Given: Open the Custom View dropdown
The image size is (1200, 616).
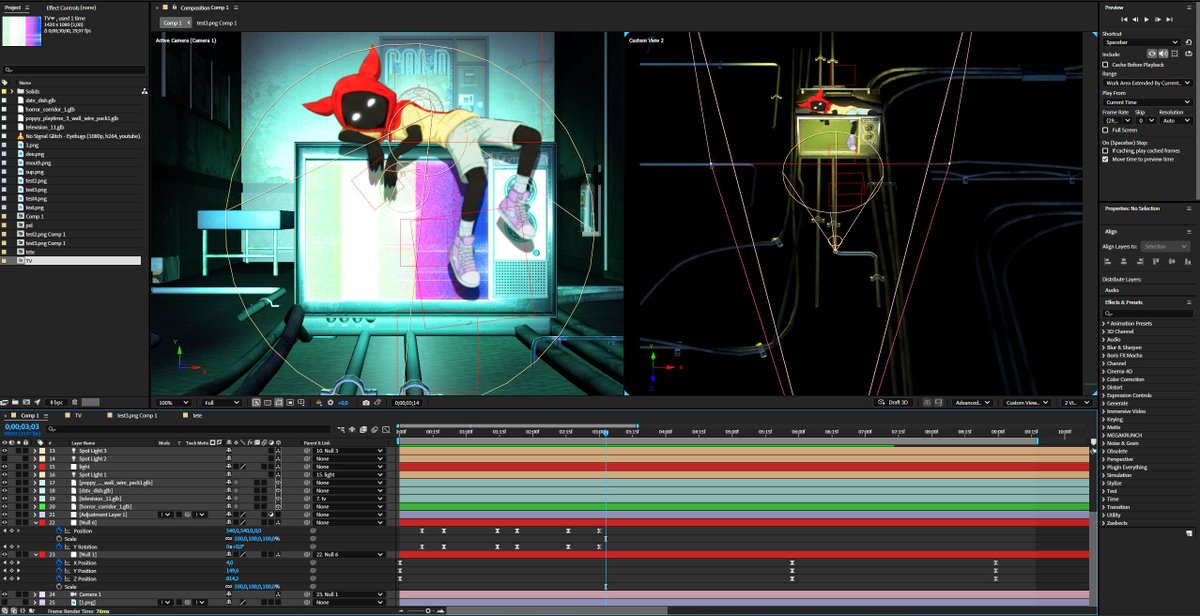Looking at the screenshot, I should pos(1028,402).
